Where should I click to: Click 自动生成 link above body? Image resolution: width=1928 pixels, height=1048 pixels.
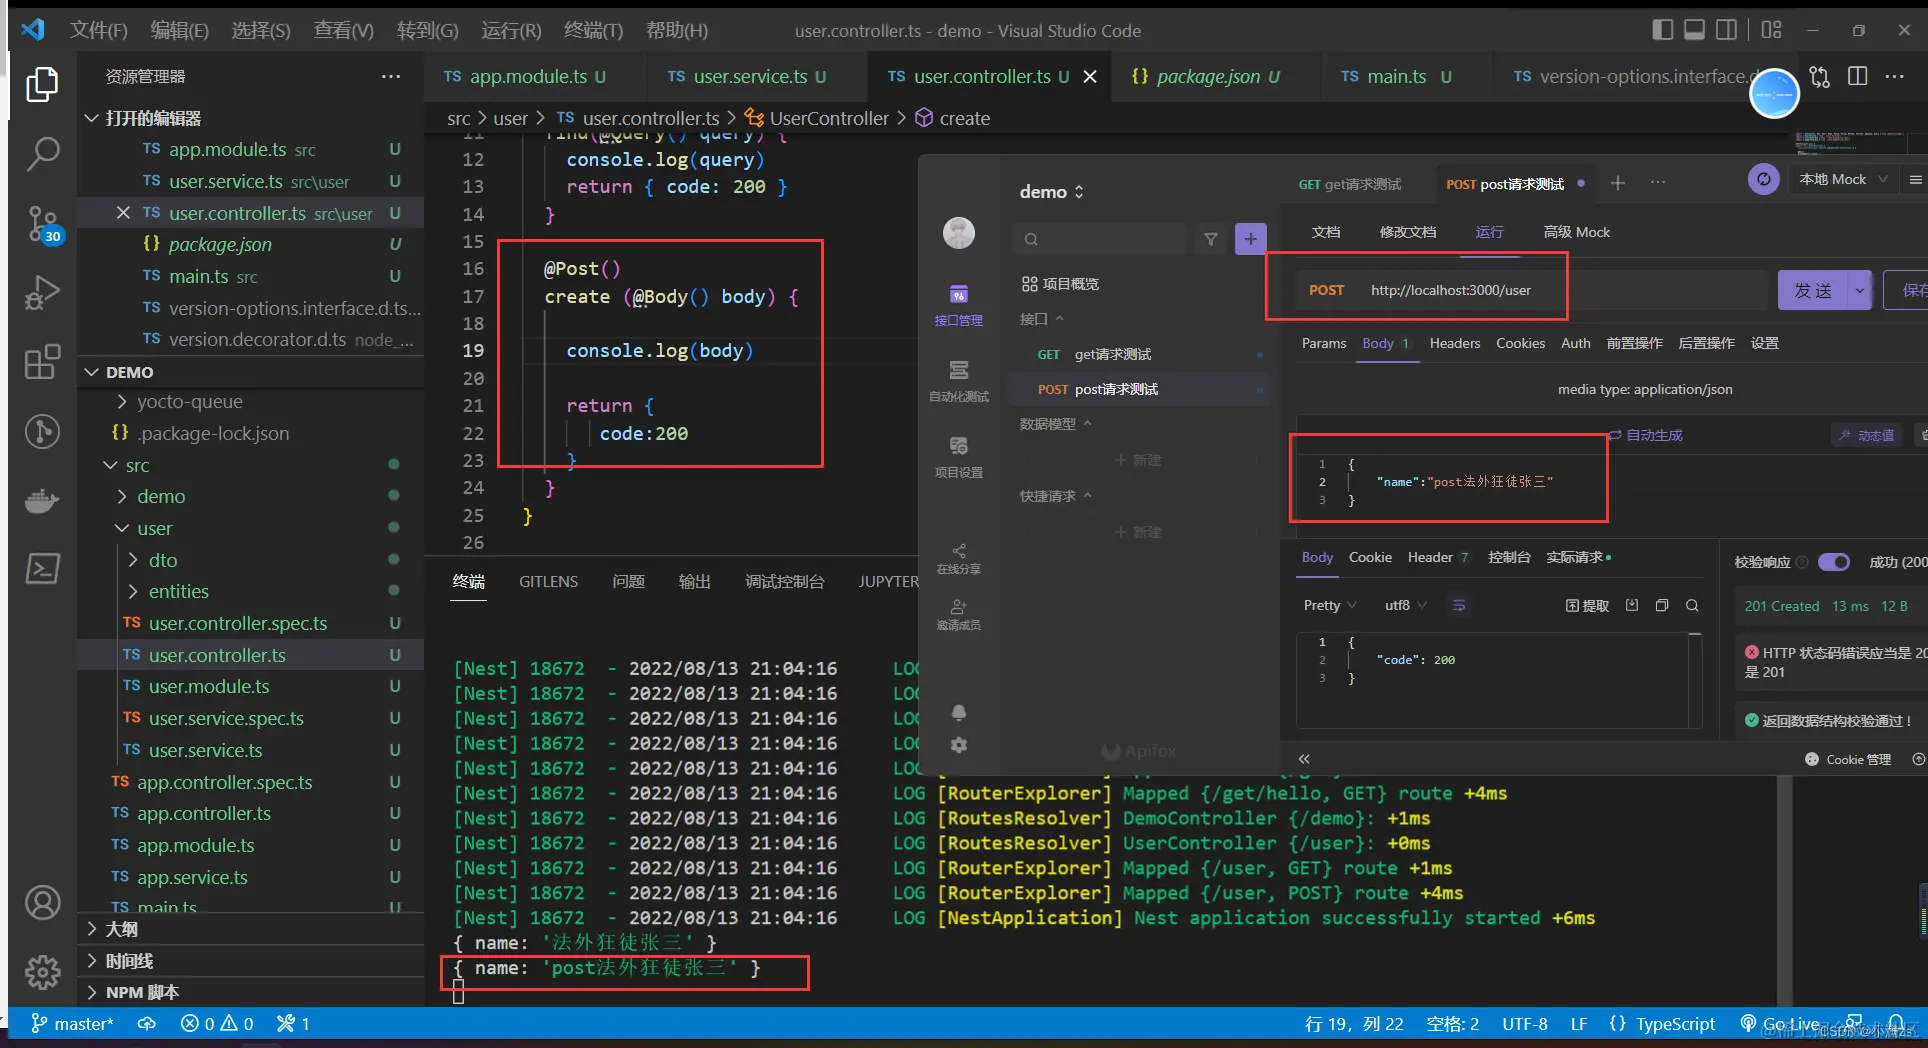pos(1645,435)
